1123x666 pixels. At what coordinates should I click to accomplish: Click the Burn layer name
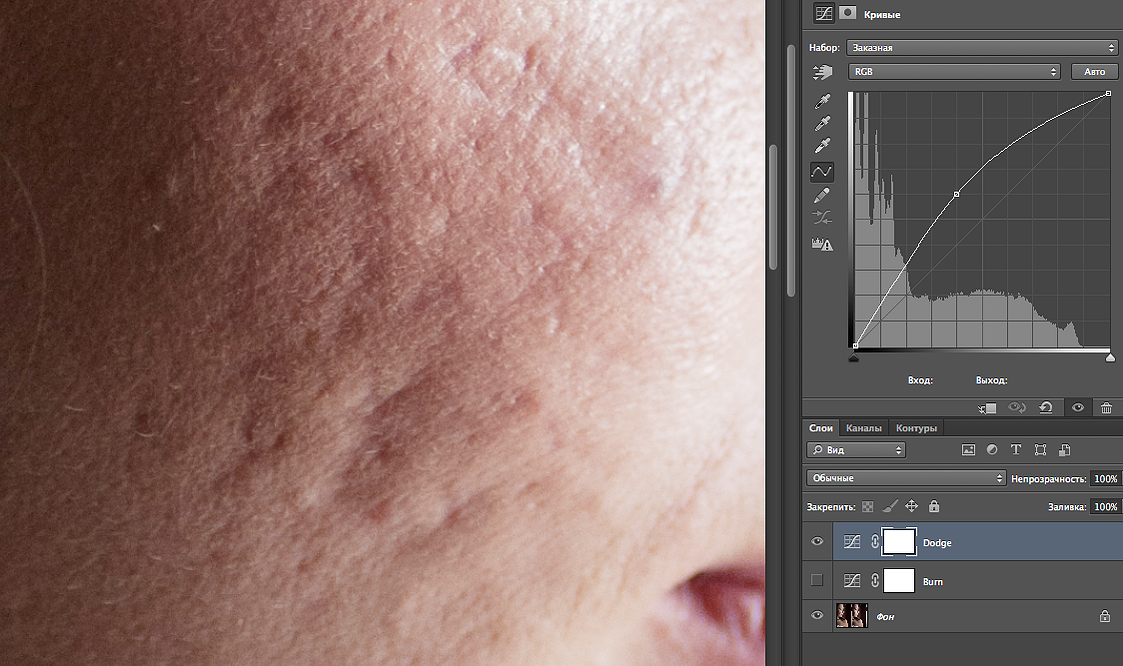point(932,581)
